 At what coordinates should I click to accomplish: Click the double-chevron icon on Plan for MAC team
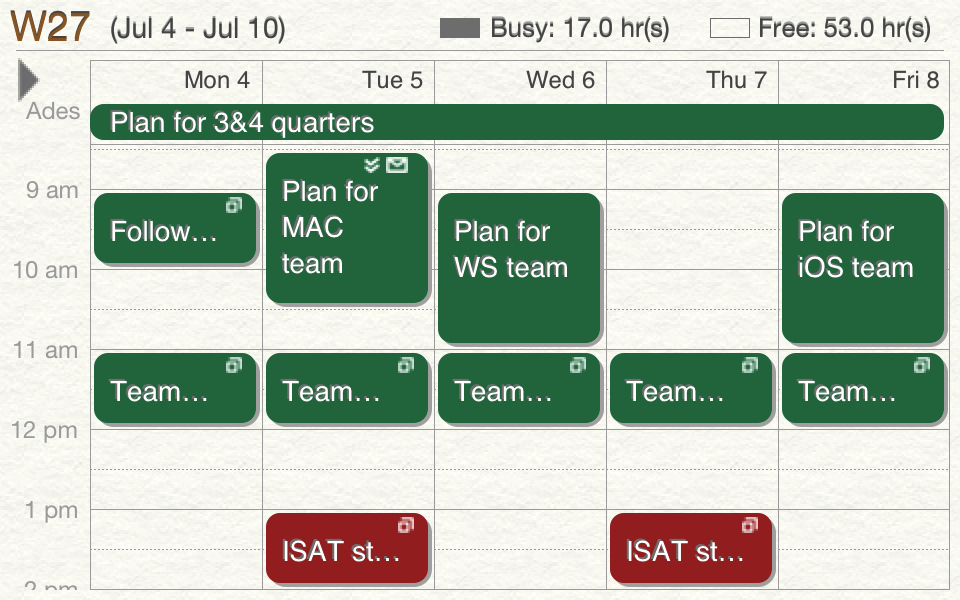point(372,165)
